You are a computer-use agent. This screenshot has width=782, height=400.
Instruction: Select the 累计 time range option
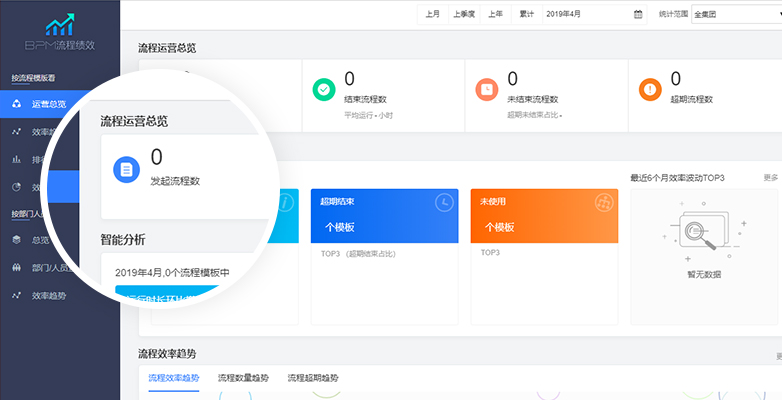[526, 14]
